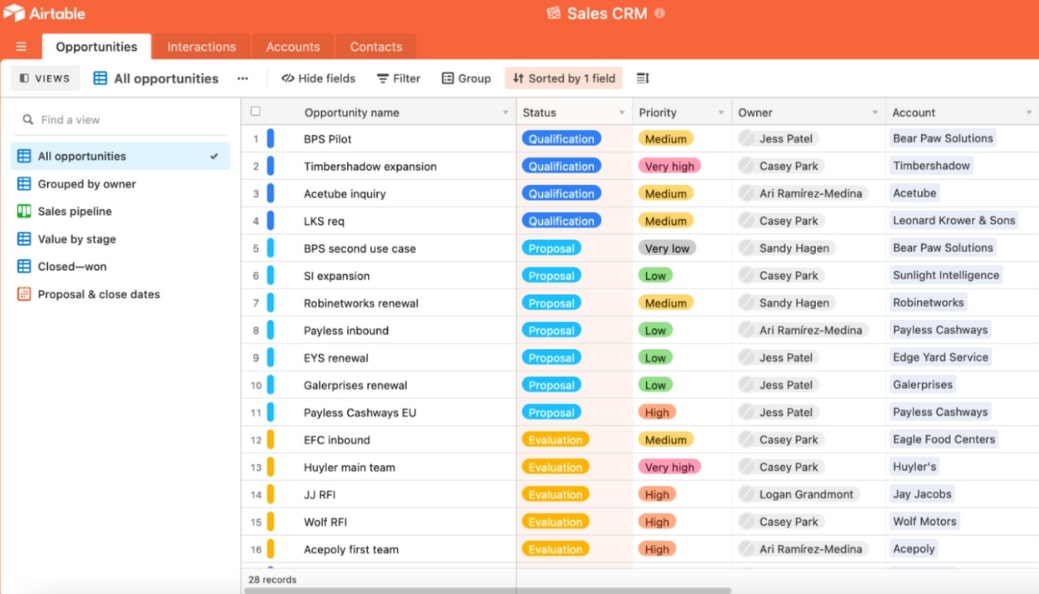Image resolution: width=1039 pixels, height=594 pixels.
Task: Open the three-dot menu beside All opportunities
Action: [x=242, y=78]
